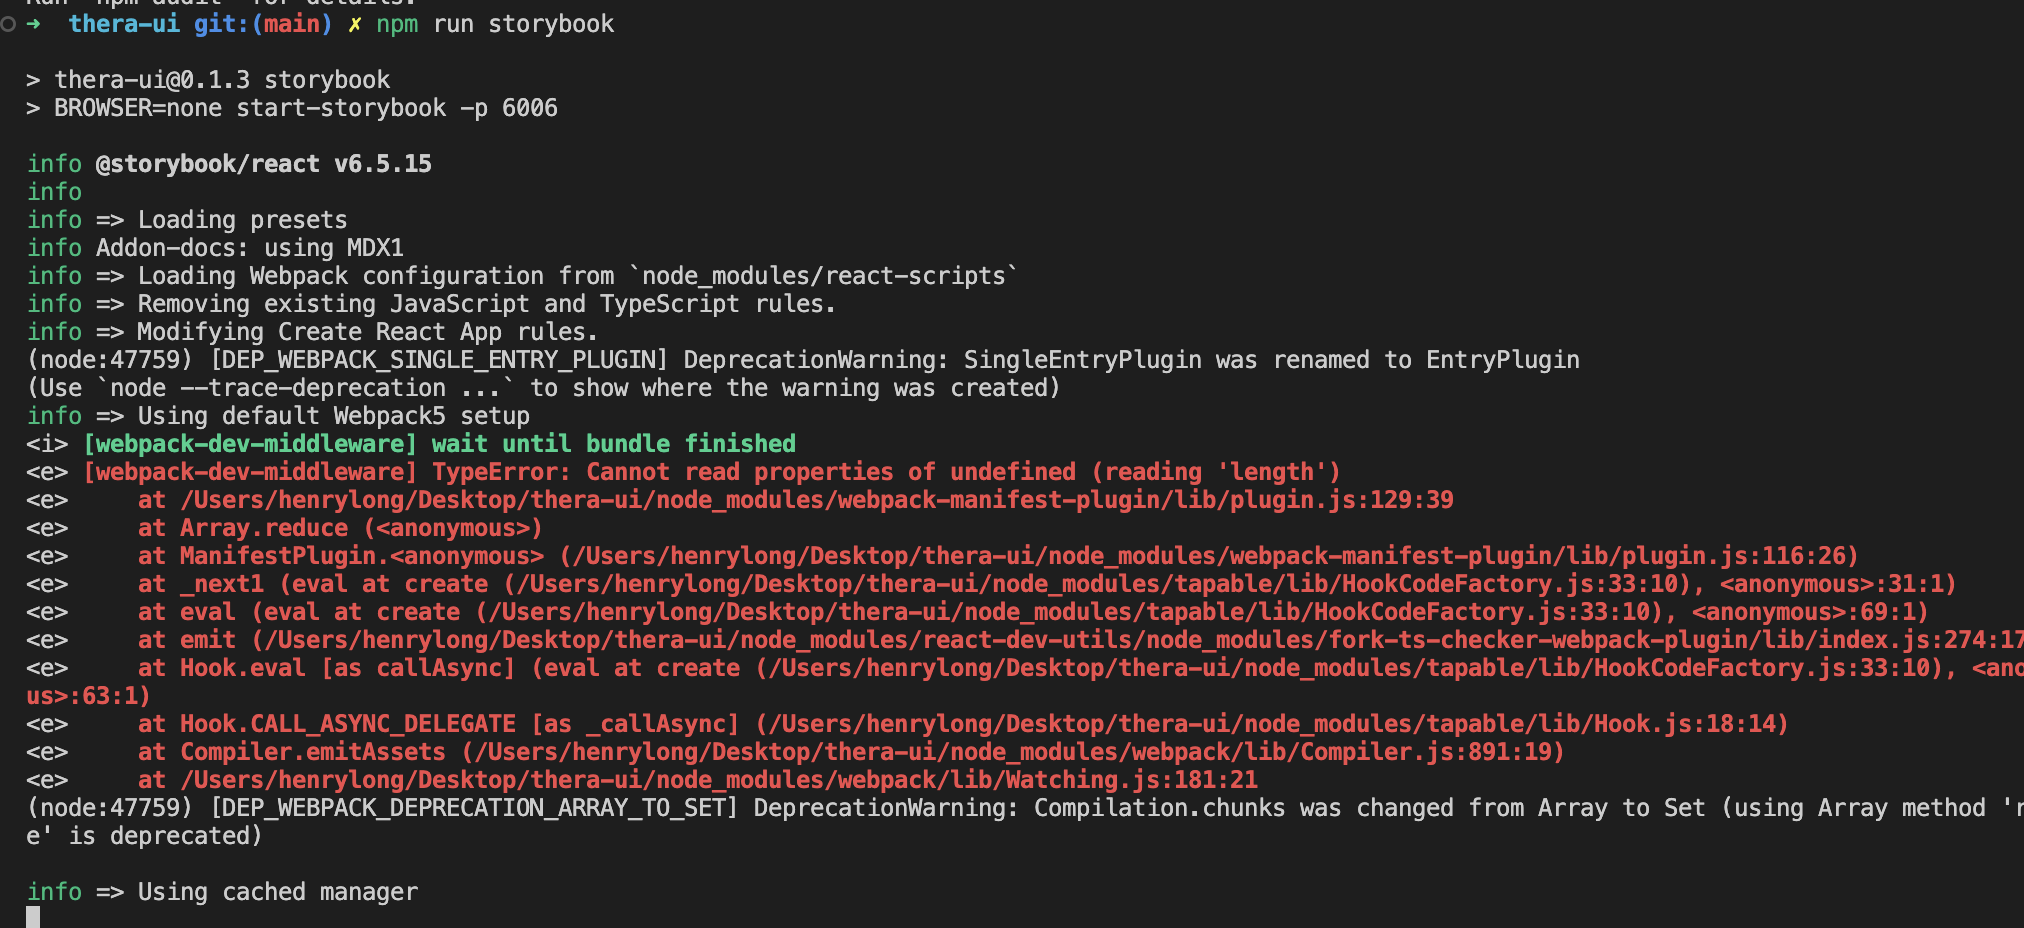Screen dimensions: 2024x928
Task: Click the "Using cached manager" info line
Action: (277, 892)
